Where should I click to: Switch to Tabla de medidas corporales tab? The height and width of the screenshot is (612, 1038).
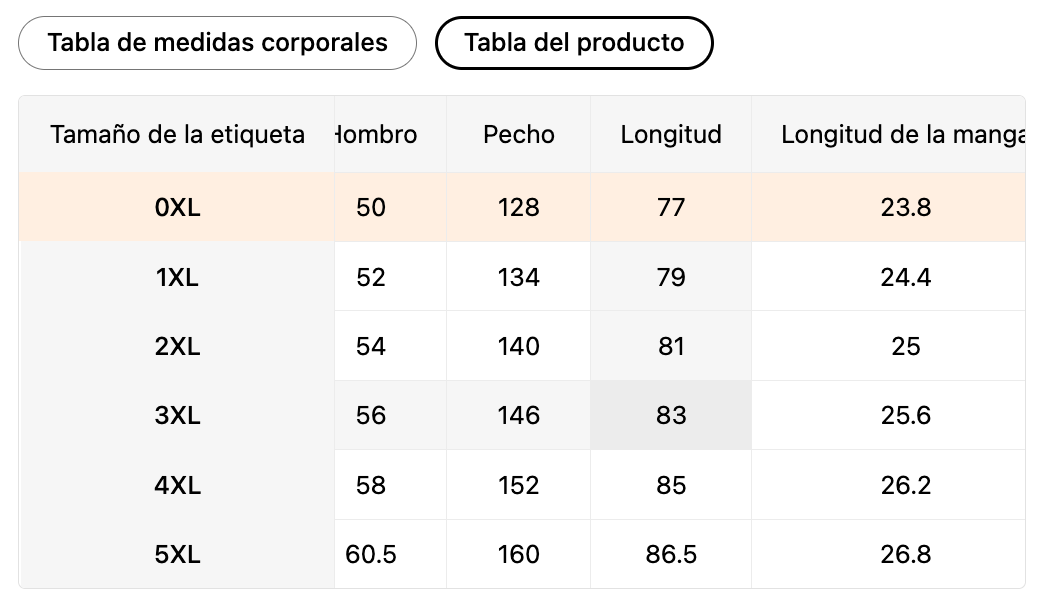tap(217, 43)
